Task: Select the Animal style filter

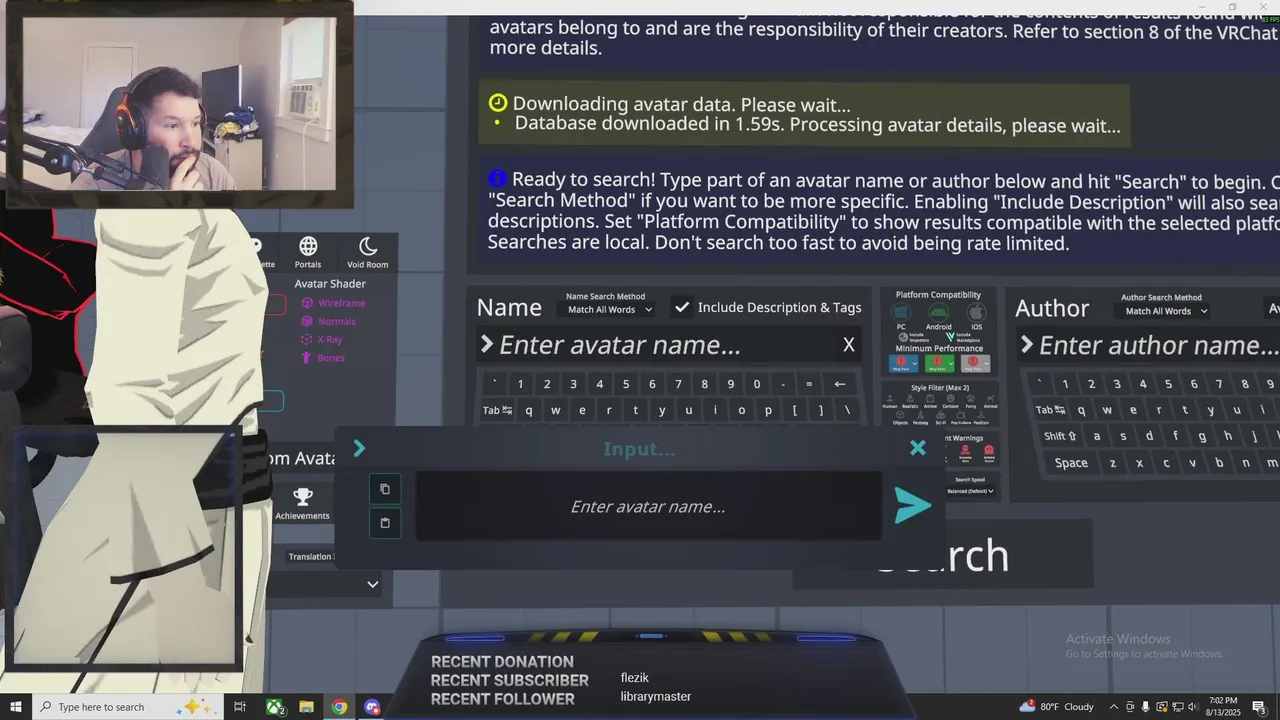Action: 990,401
